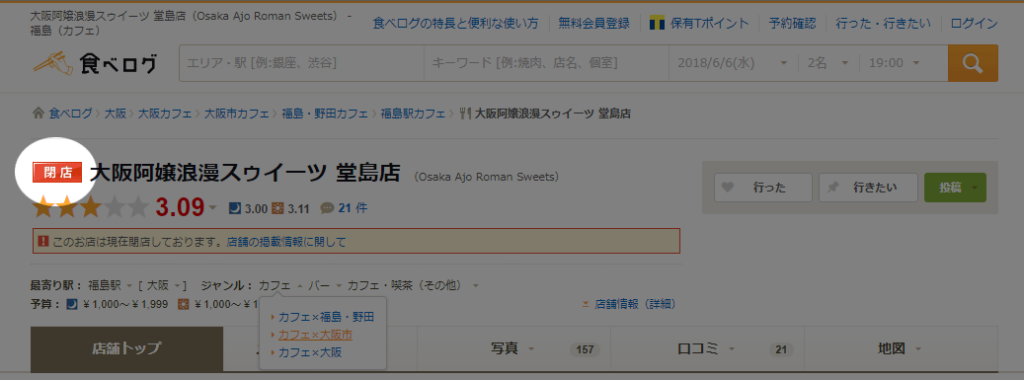Click the review comment bubble icon

327,209
